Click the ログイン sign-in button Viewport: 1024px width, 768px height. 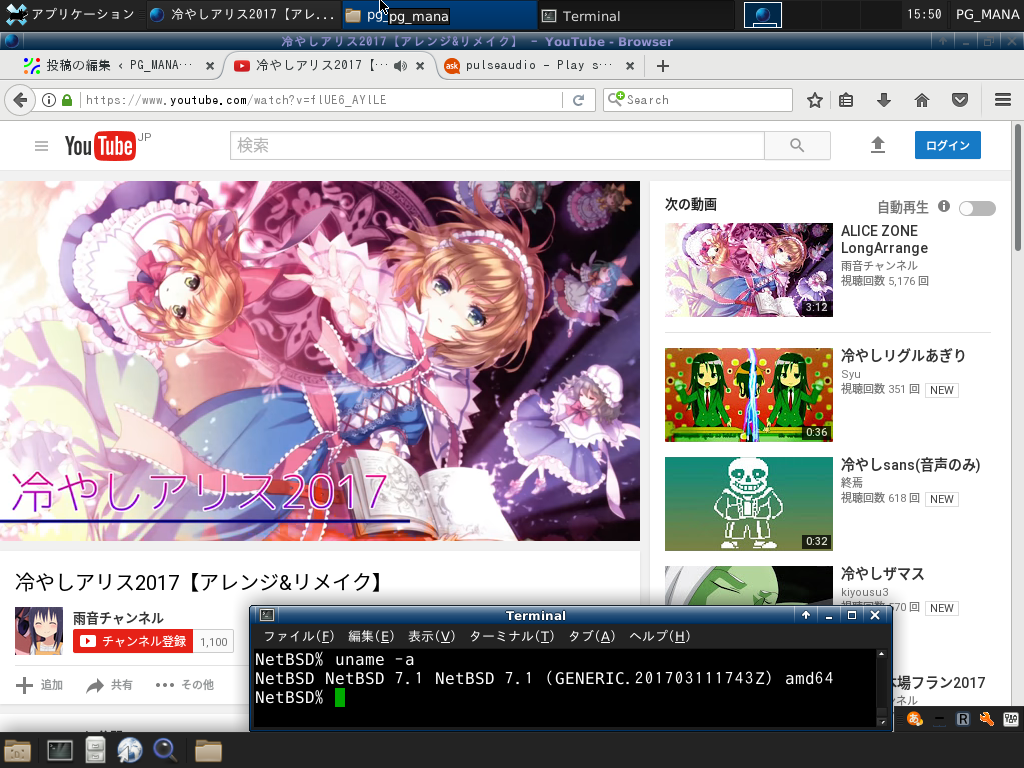click(x=948, y=145)
